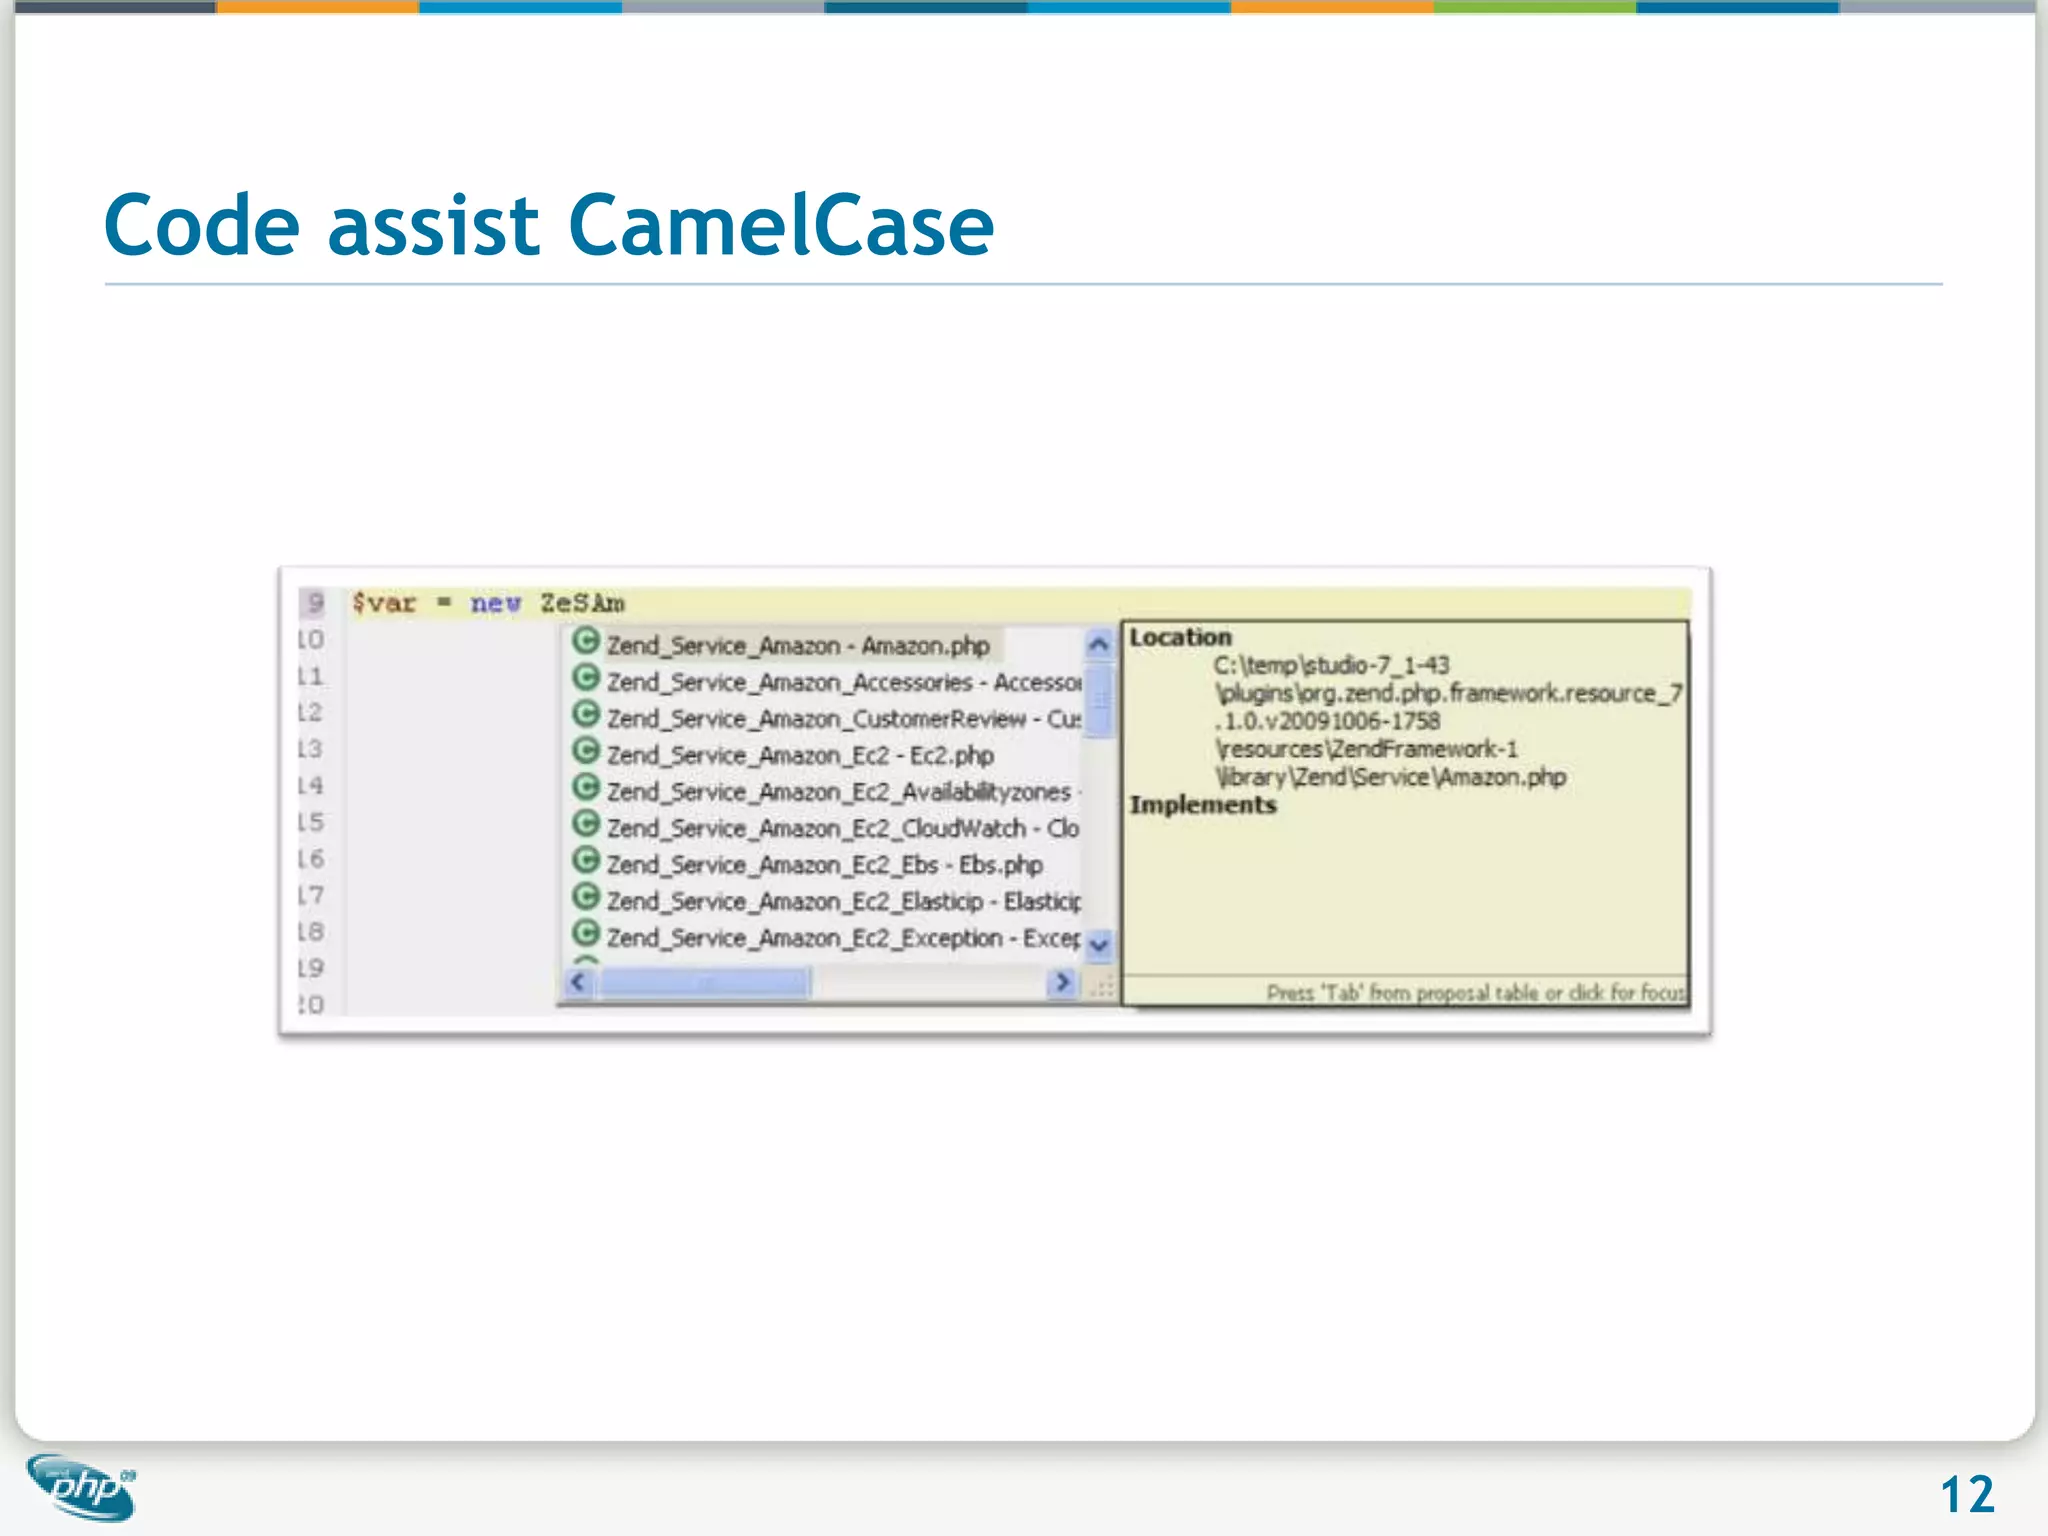
Task: Click the $var variable on line 9
Action: click(x=383, y=603)
